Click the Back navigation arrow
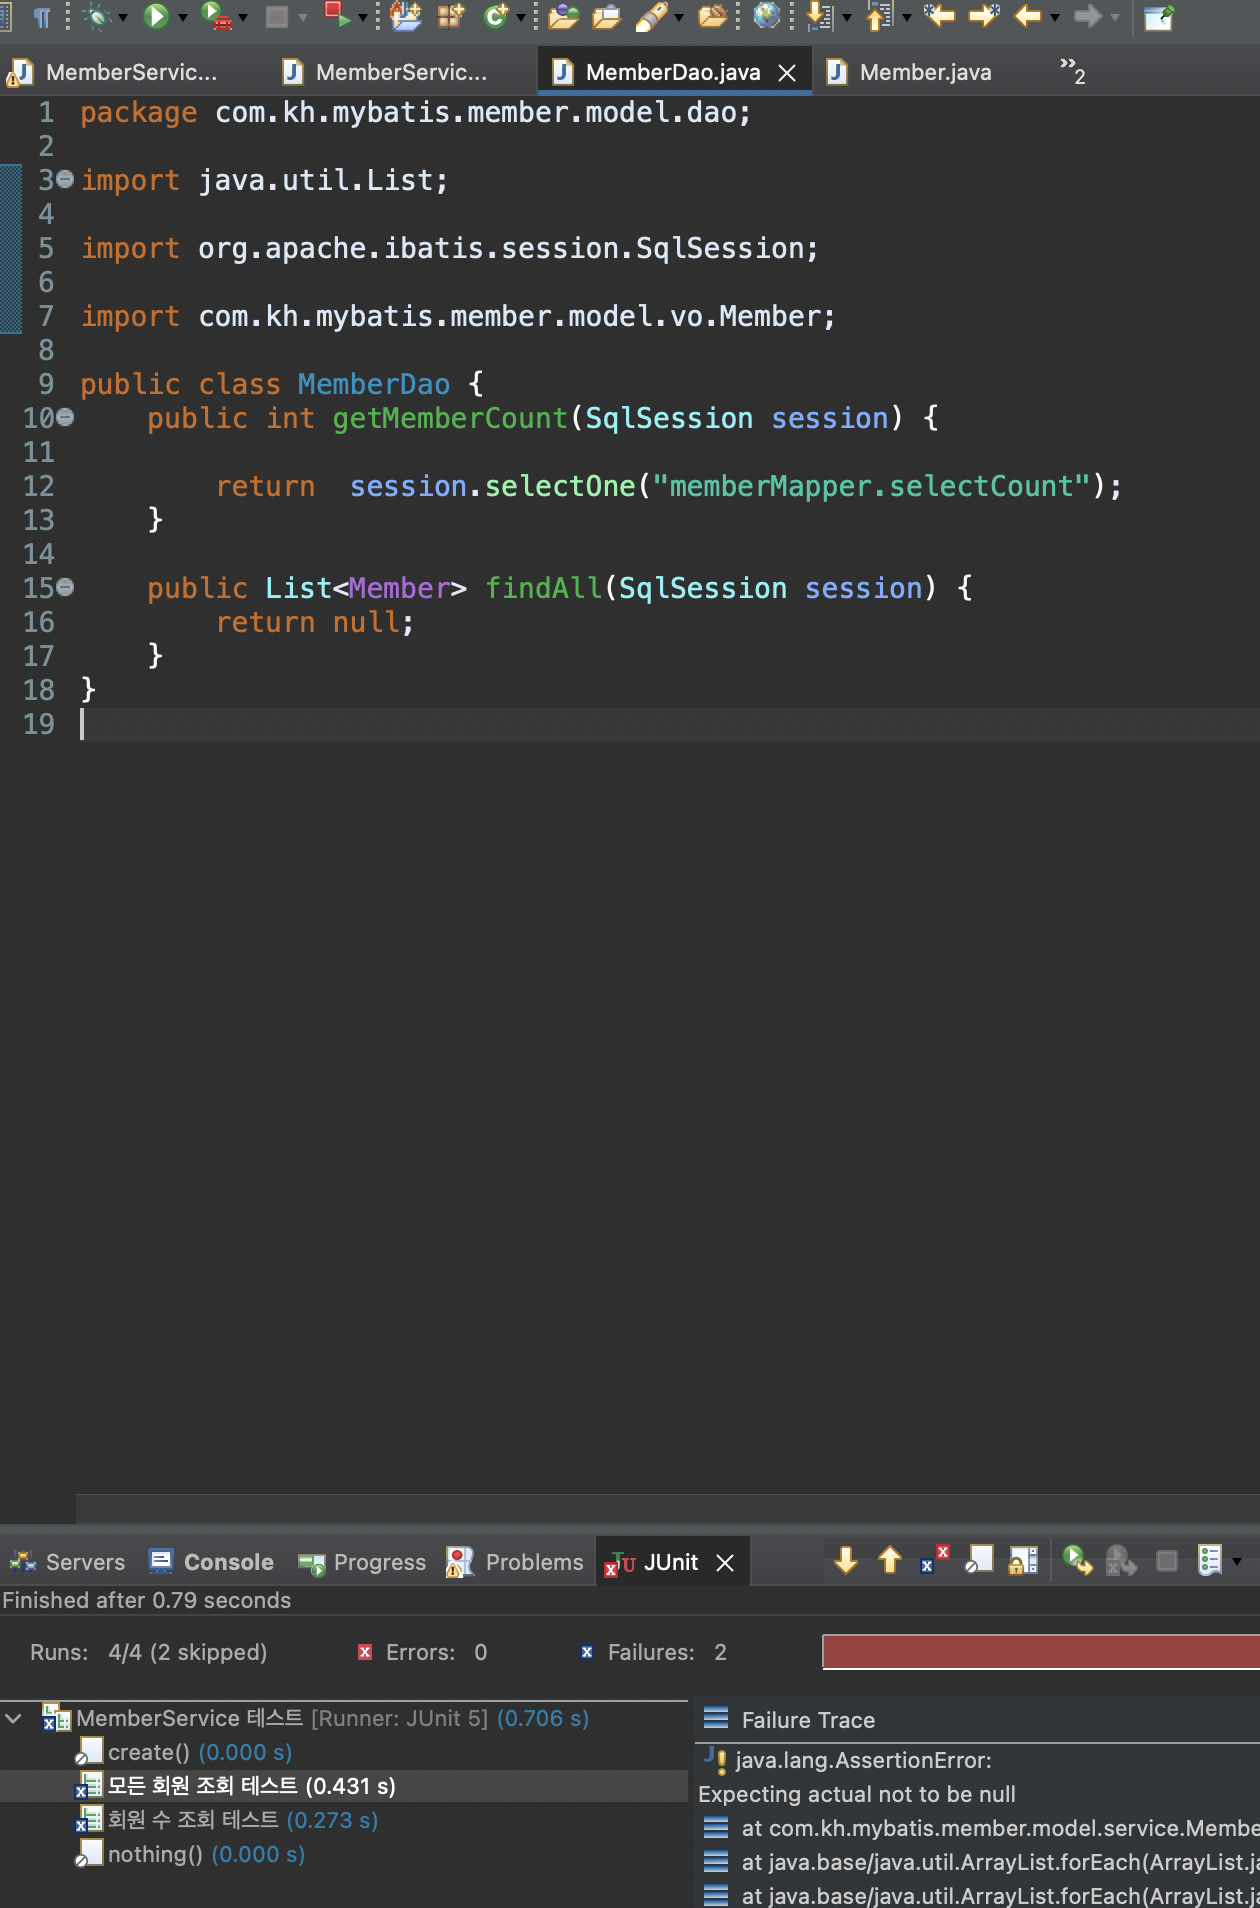Image resolution: width=1260 pixels, height=1908 pixels. point(1028,16)
